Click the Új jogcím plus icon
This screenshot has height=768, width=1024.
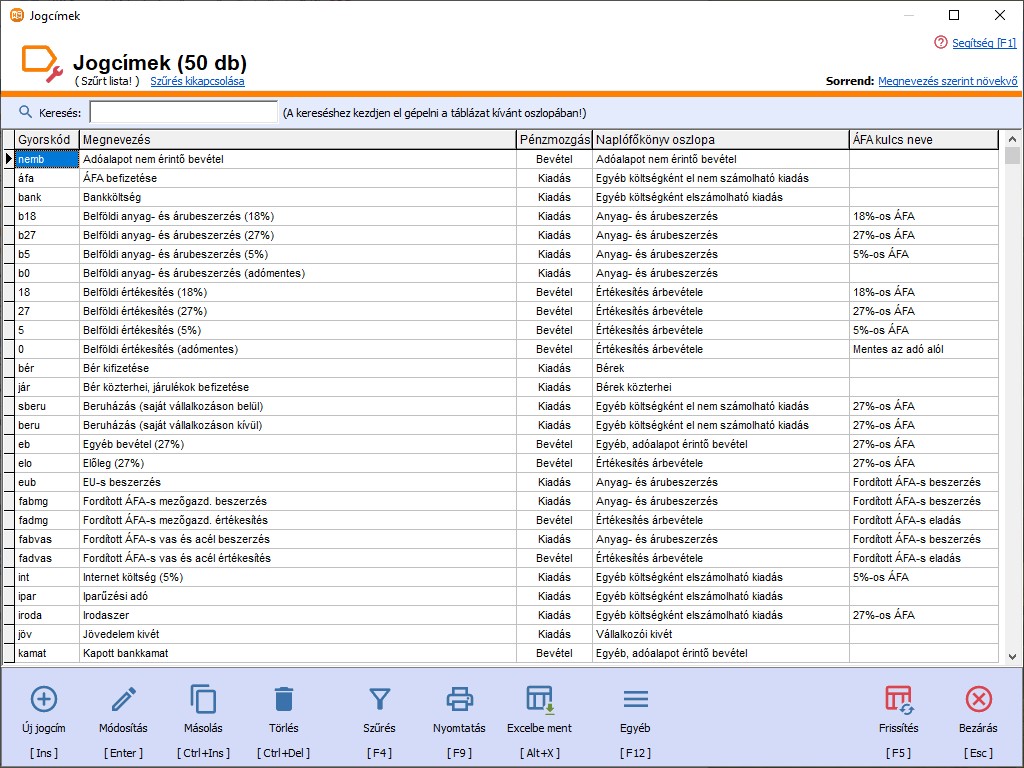tap(44, 699)
